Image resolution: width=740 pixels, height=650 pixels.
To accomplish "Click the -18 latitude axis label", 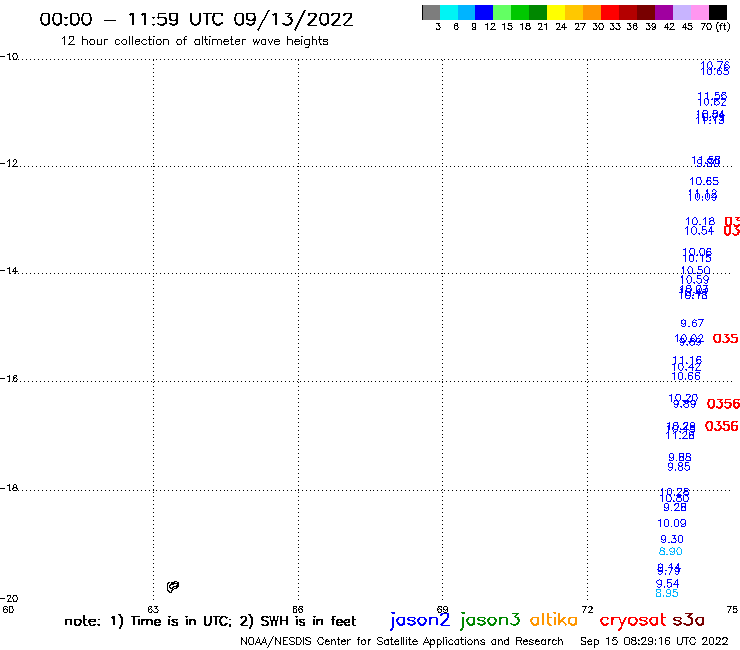I will [9, 488].
